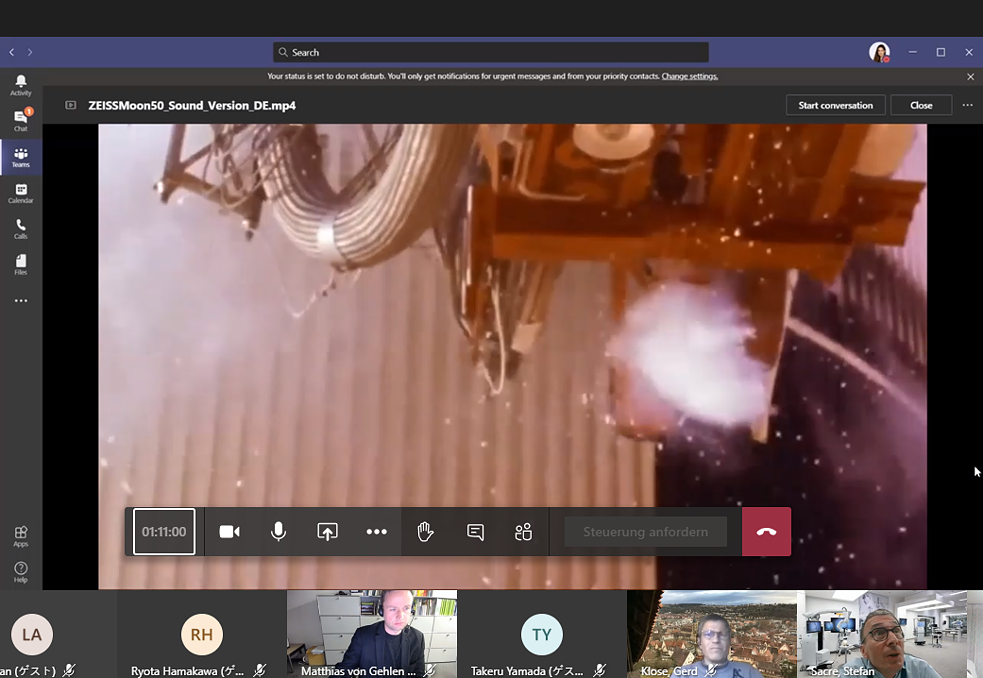
Task: Open the Apps store icon
Action: coord(21,536)
